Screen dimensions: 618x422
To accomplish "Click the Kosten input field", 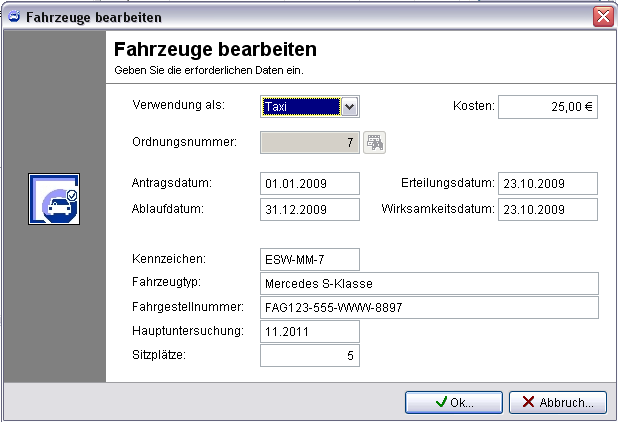I will pyautogui.click(x=547, y=107).
